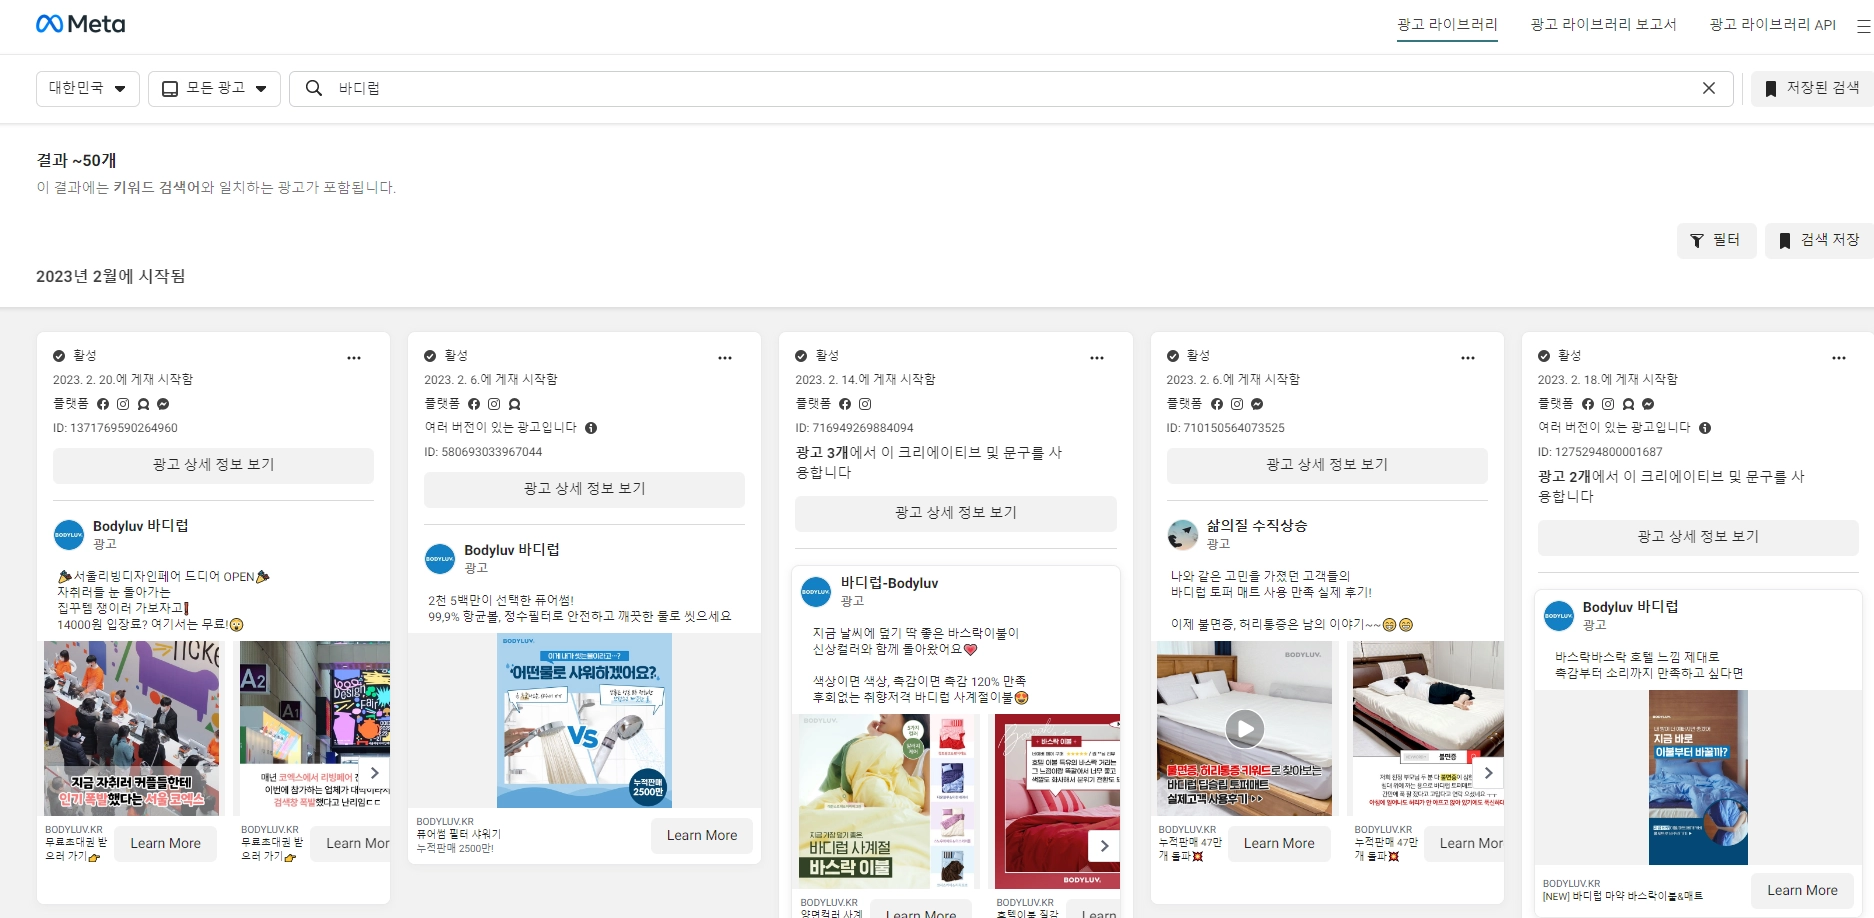This screenshot has width=1874, height=918.
Task: Click Instagram platform icon on ad ID ending 4094
Action: pyautogui.click(x=865, y=404)
